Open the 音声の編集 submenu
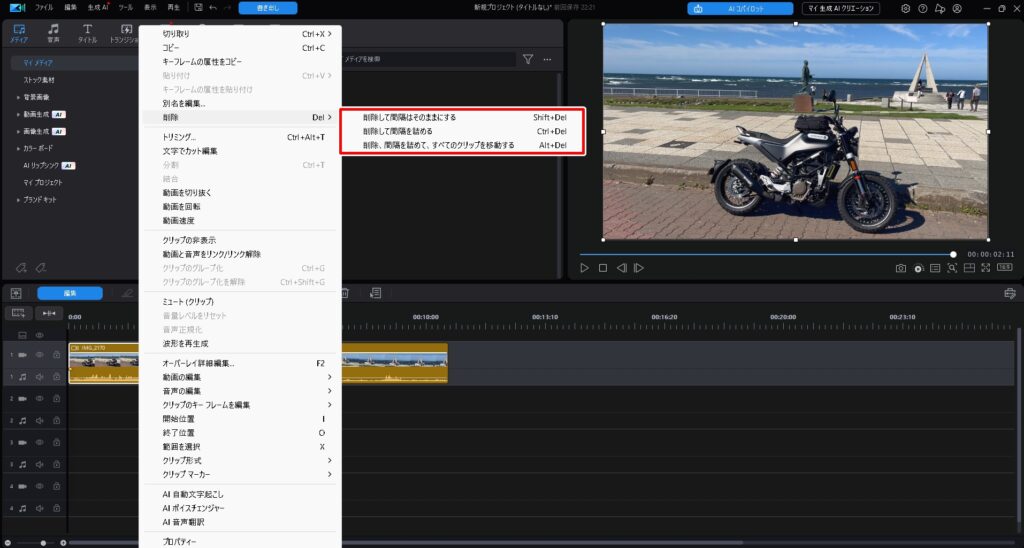Viewport: 1024px width, 548px height. click(x=240, y=391)
